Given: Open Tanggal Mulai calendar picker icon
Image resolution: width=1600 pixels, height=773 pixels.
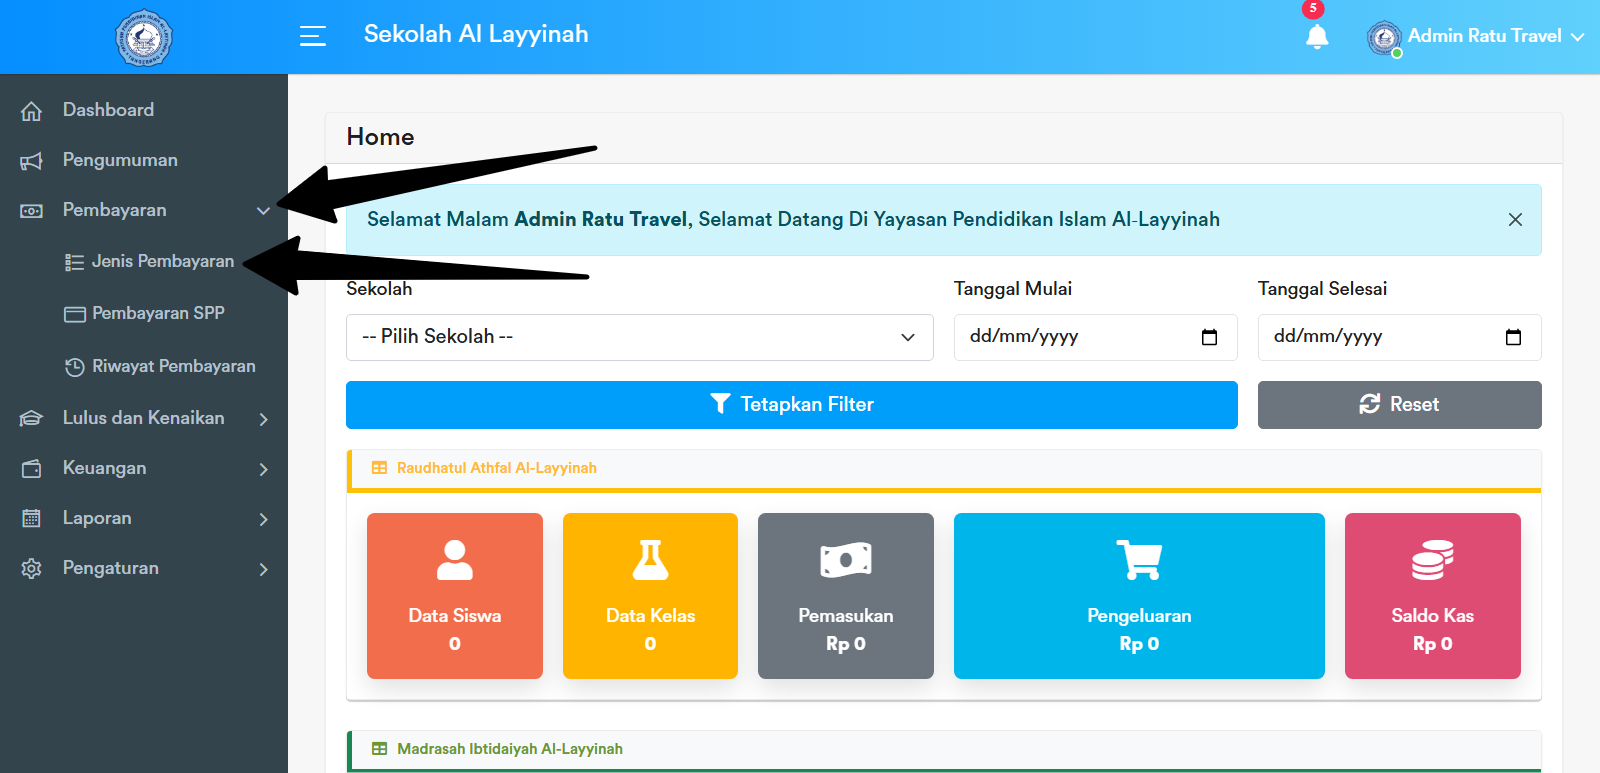Looking at the screenshot, I should click(x=1209, y=337).
